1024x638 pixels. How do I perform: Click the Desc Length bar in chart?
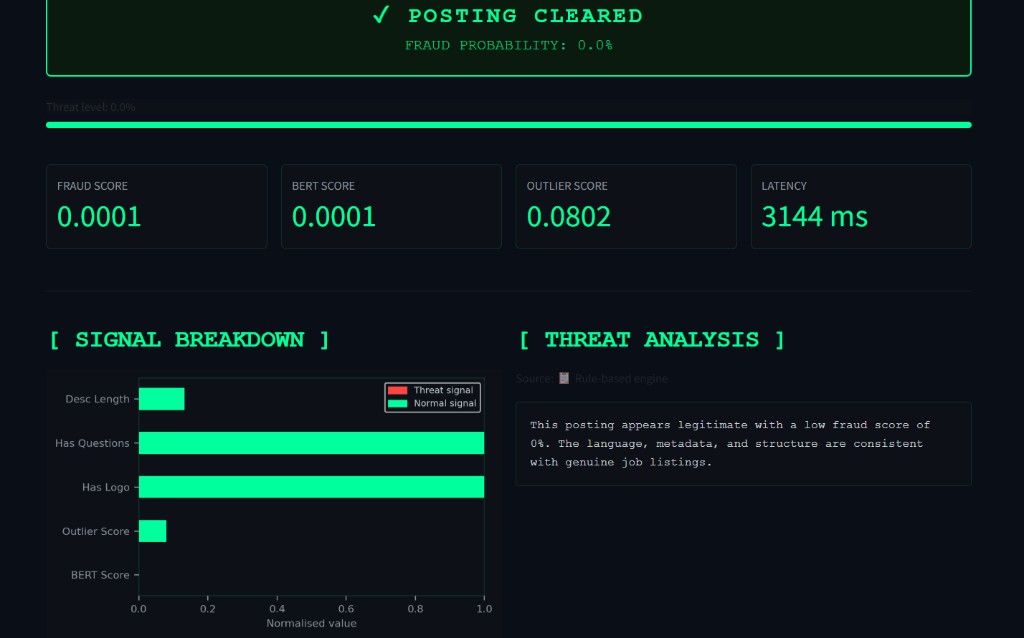(162, 399)
